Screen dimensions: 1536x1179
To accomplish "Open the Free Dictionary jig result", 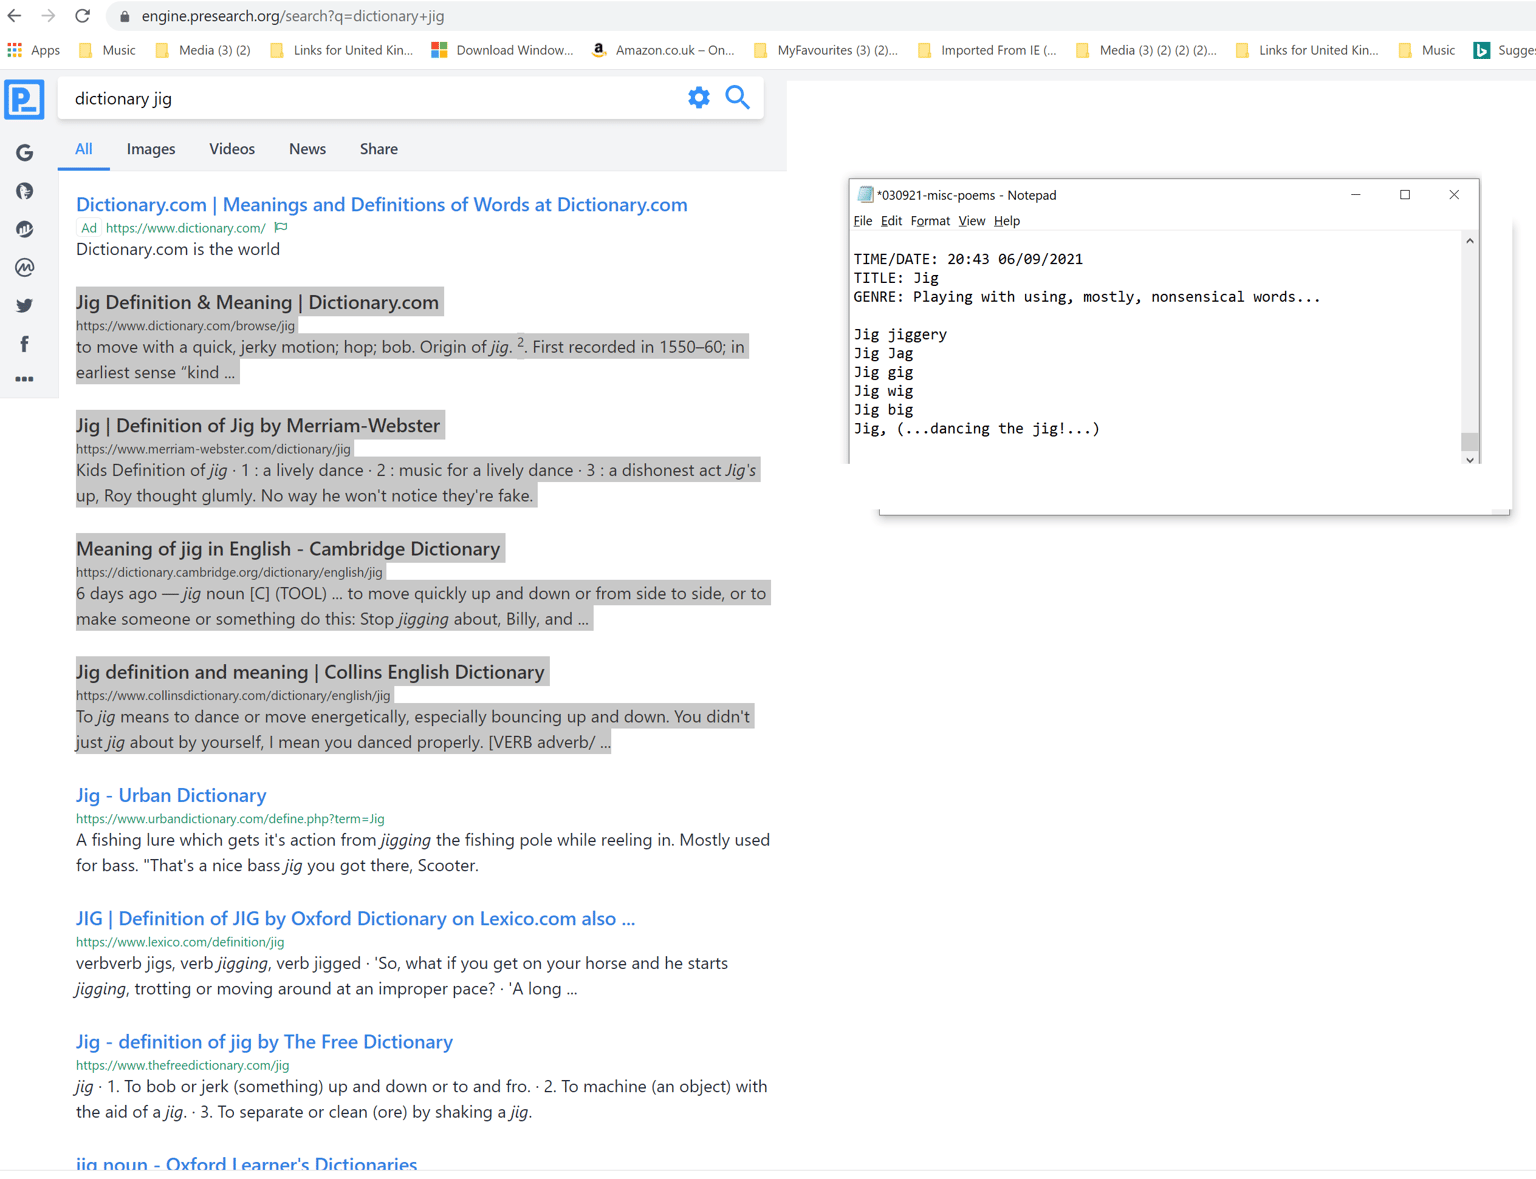I will [264, 1042].
